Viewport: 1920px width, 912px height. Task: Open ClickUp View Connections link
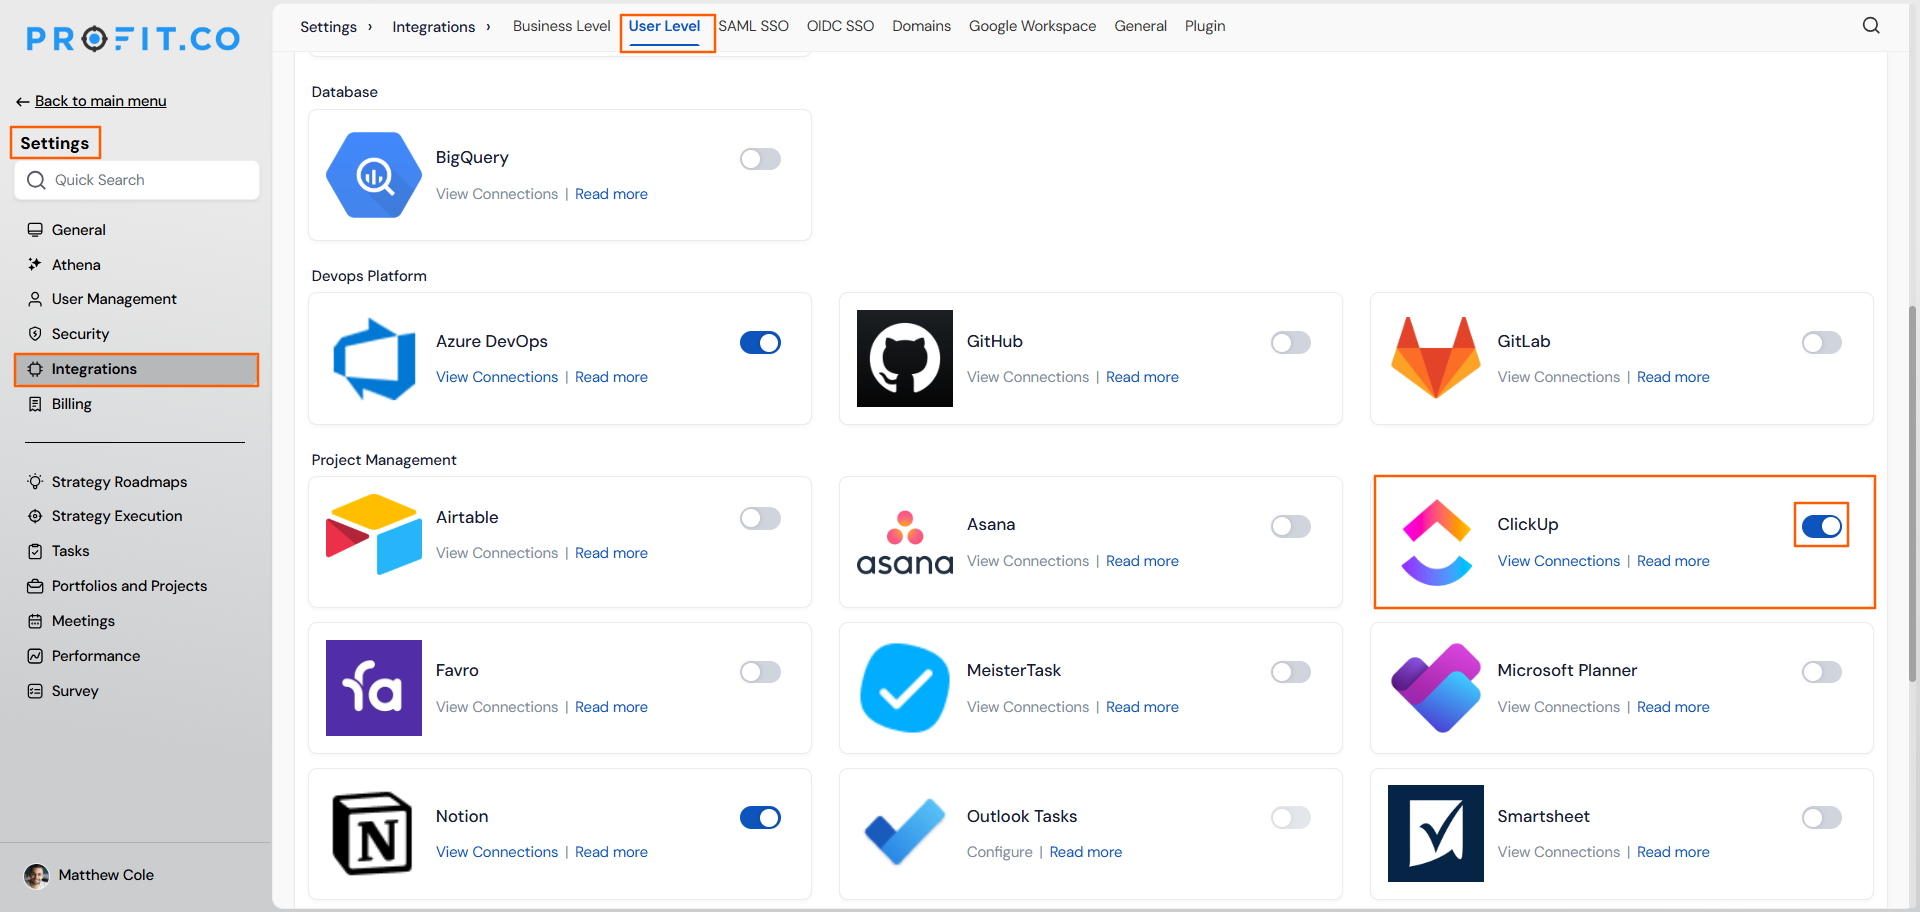[1558, 561]
